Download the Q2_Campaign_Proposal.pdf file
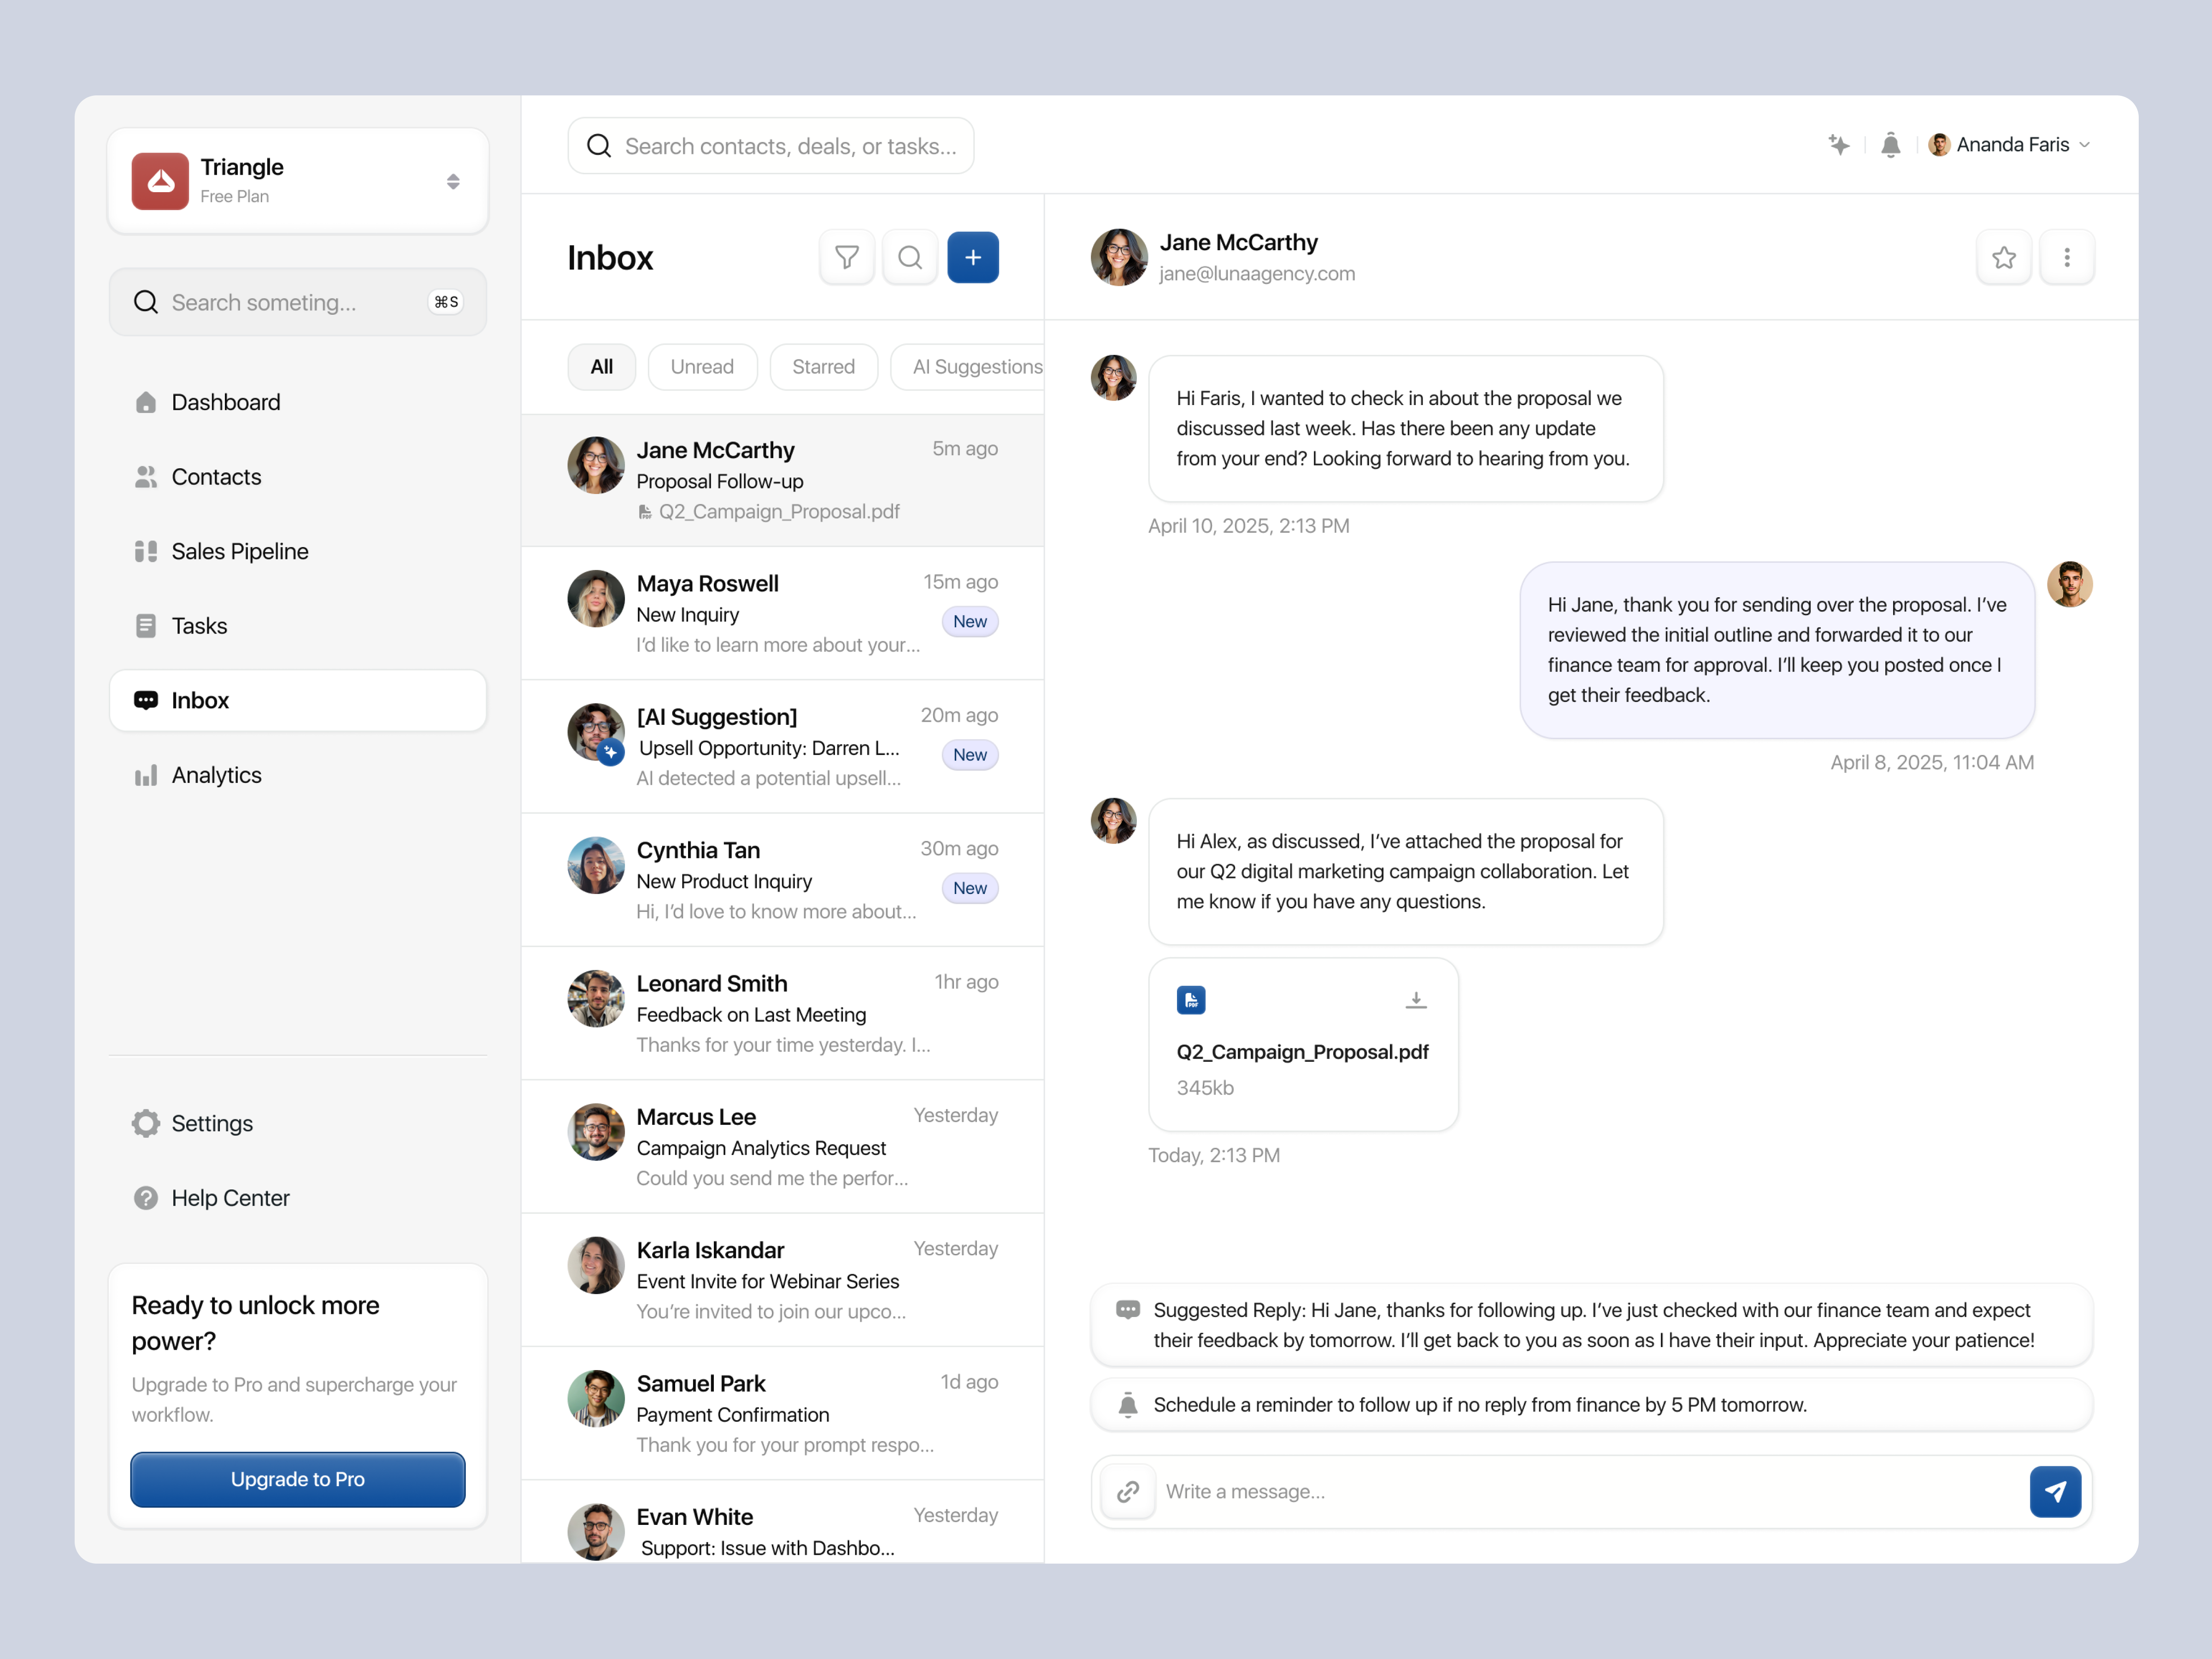This screenshot has height=1659, width=2212. click(1415, 1000)
